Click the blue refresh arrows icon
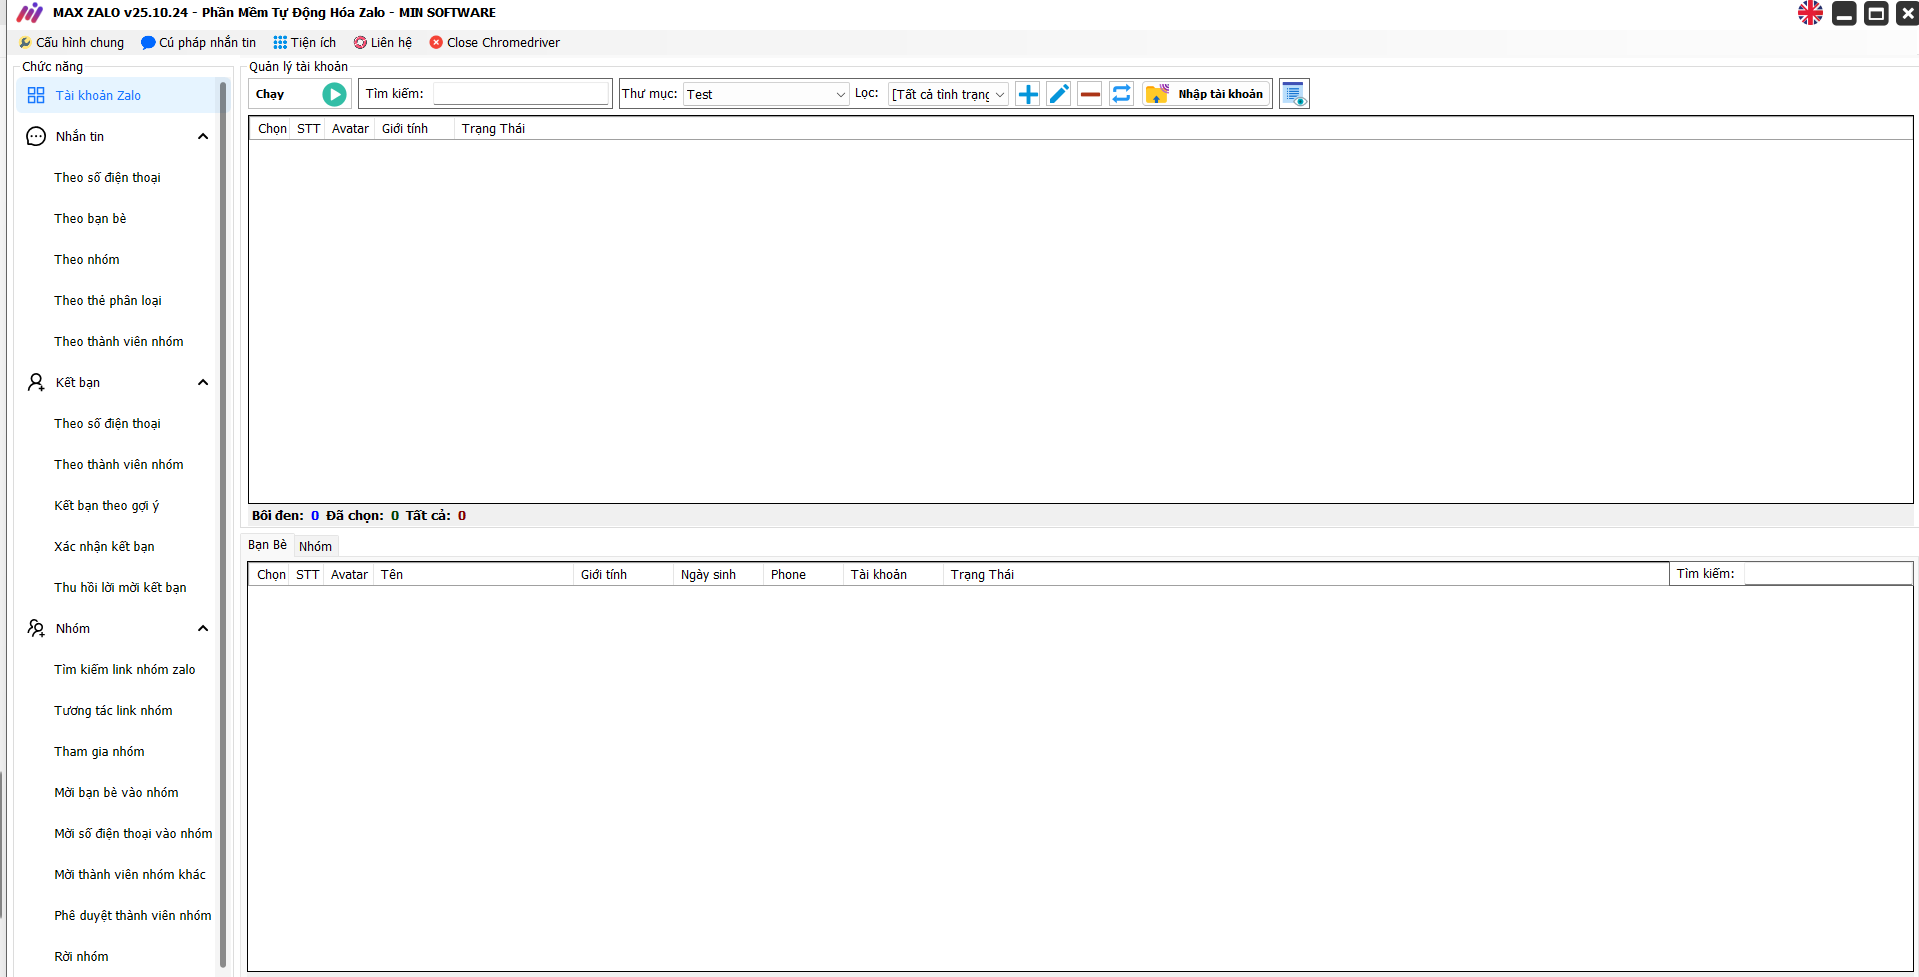 tap(1121, 94)
